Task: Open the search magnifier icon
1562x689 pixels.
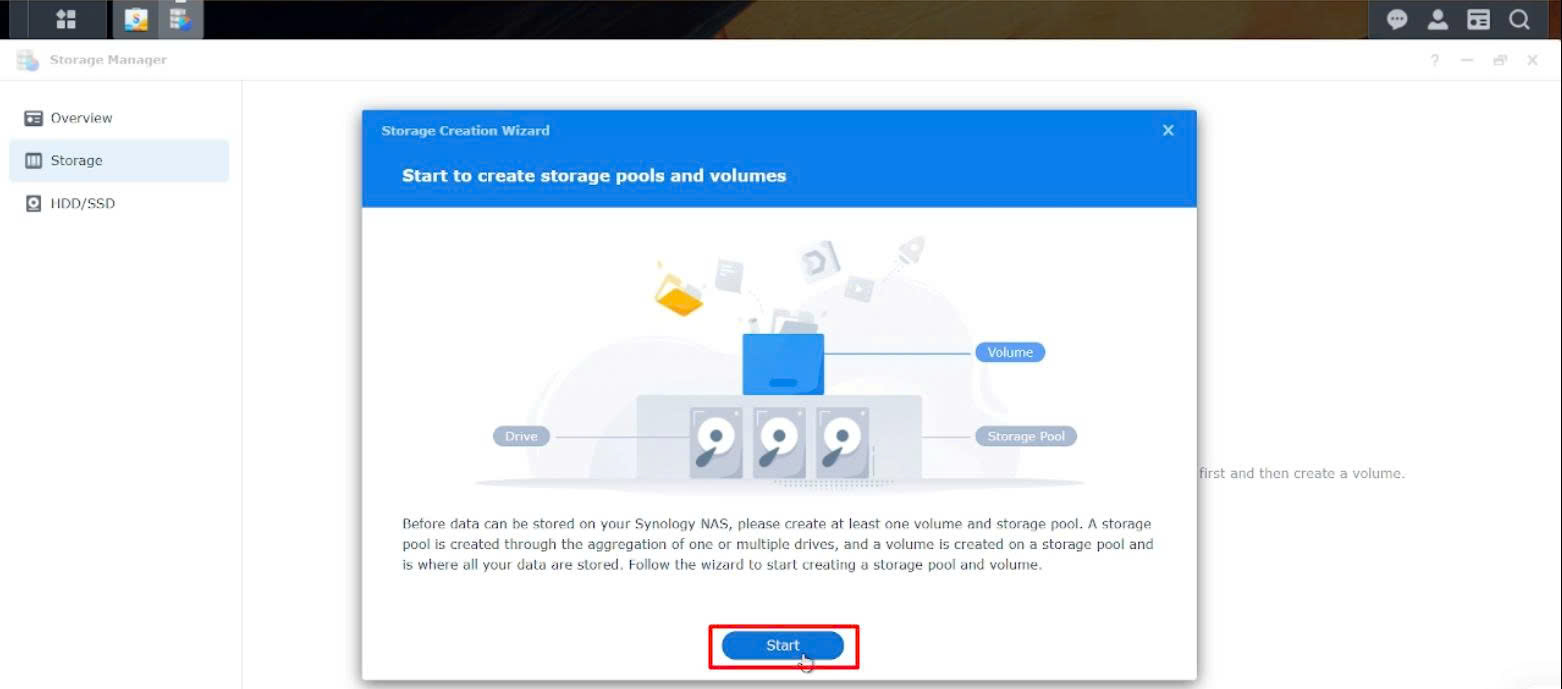Action: (1519, 19)
